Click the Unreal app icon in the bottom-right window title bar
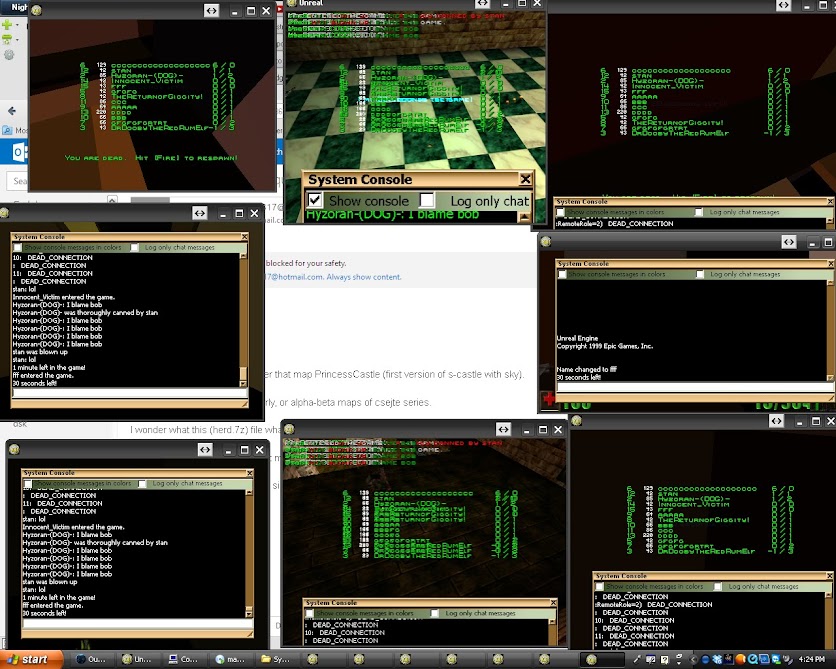The image size is (836, 669). (576, 421)
